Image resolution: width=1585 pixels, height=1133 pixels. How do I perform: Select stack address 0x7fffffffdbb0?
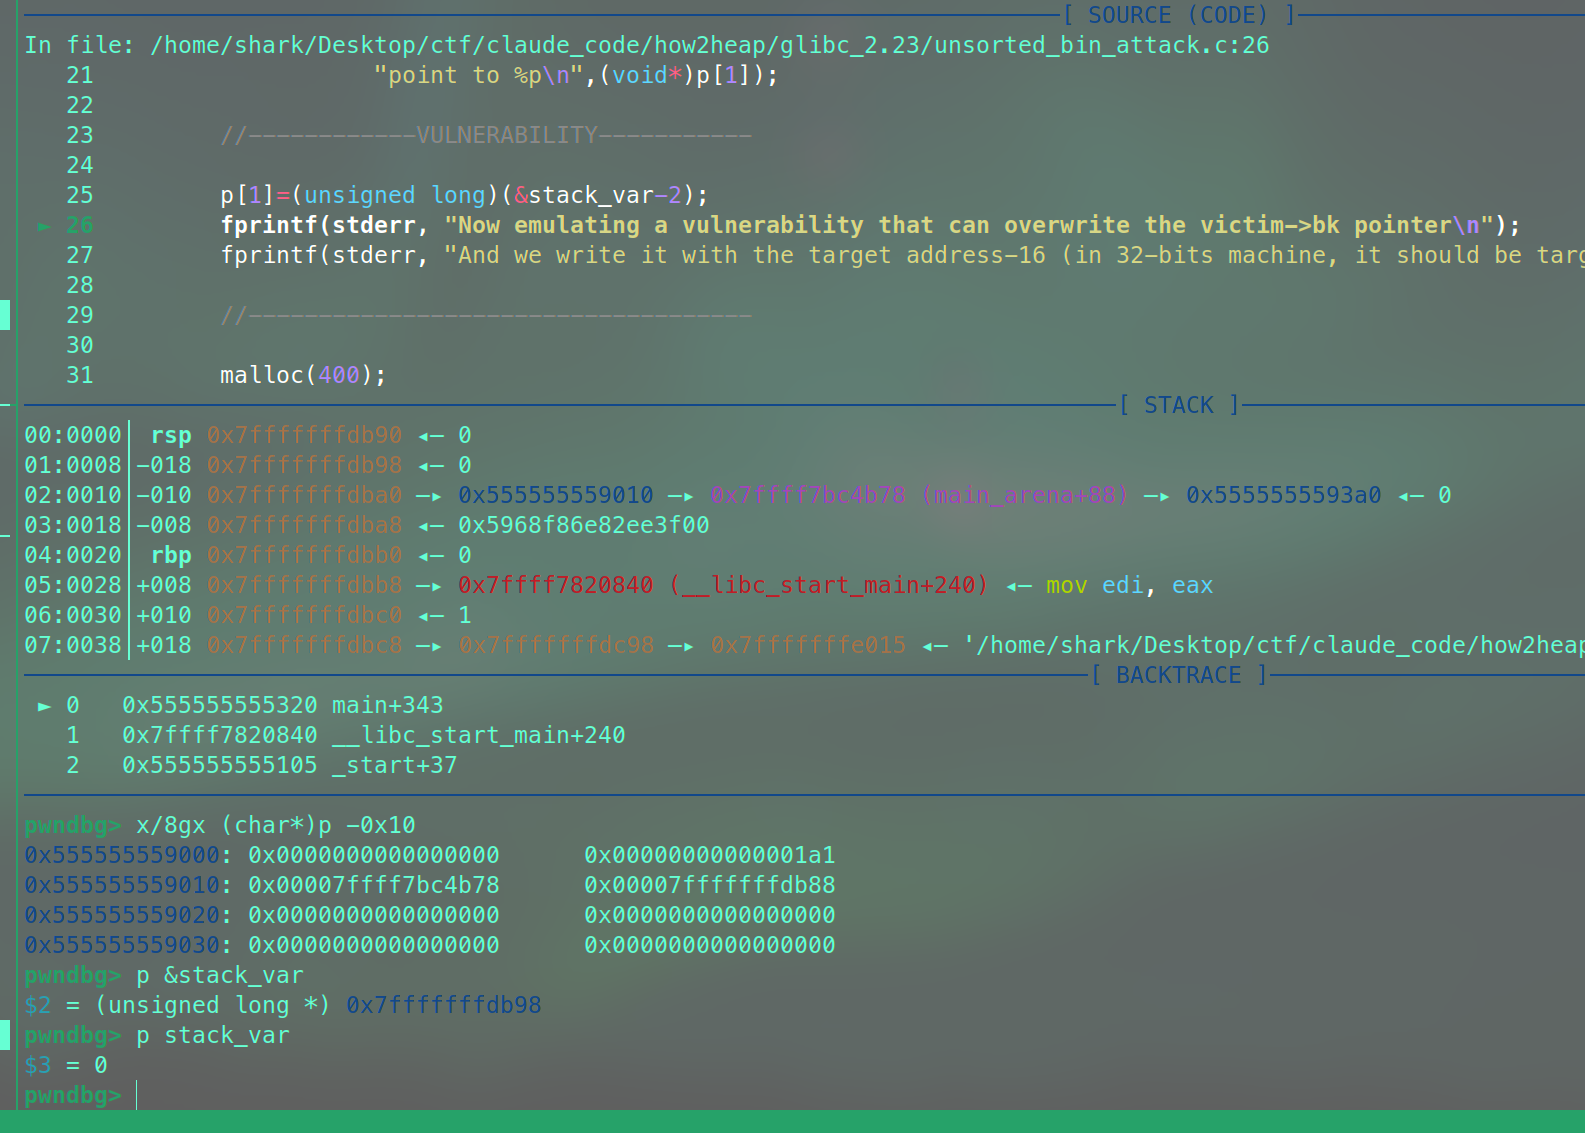[x=304, y=555]
